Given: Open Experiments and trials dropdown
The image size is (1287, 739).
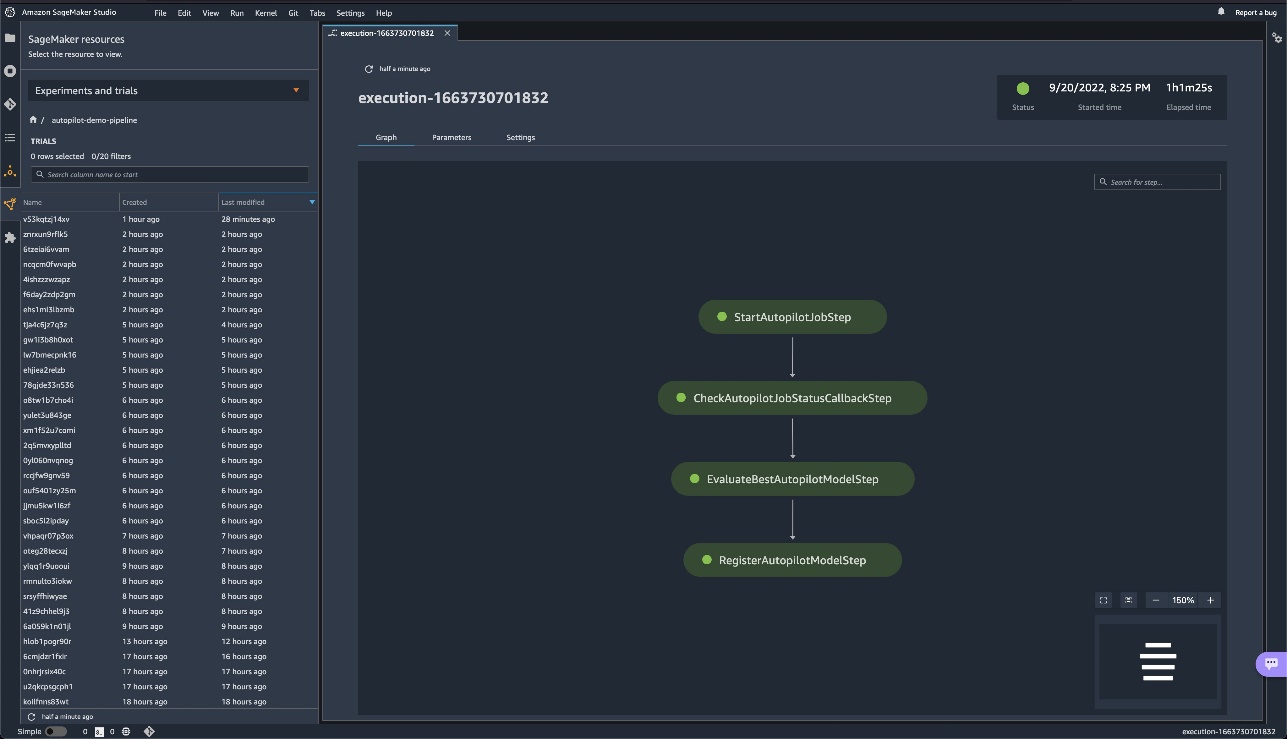Looking at the screenshot, I should point(168,90).
